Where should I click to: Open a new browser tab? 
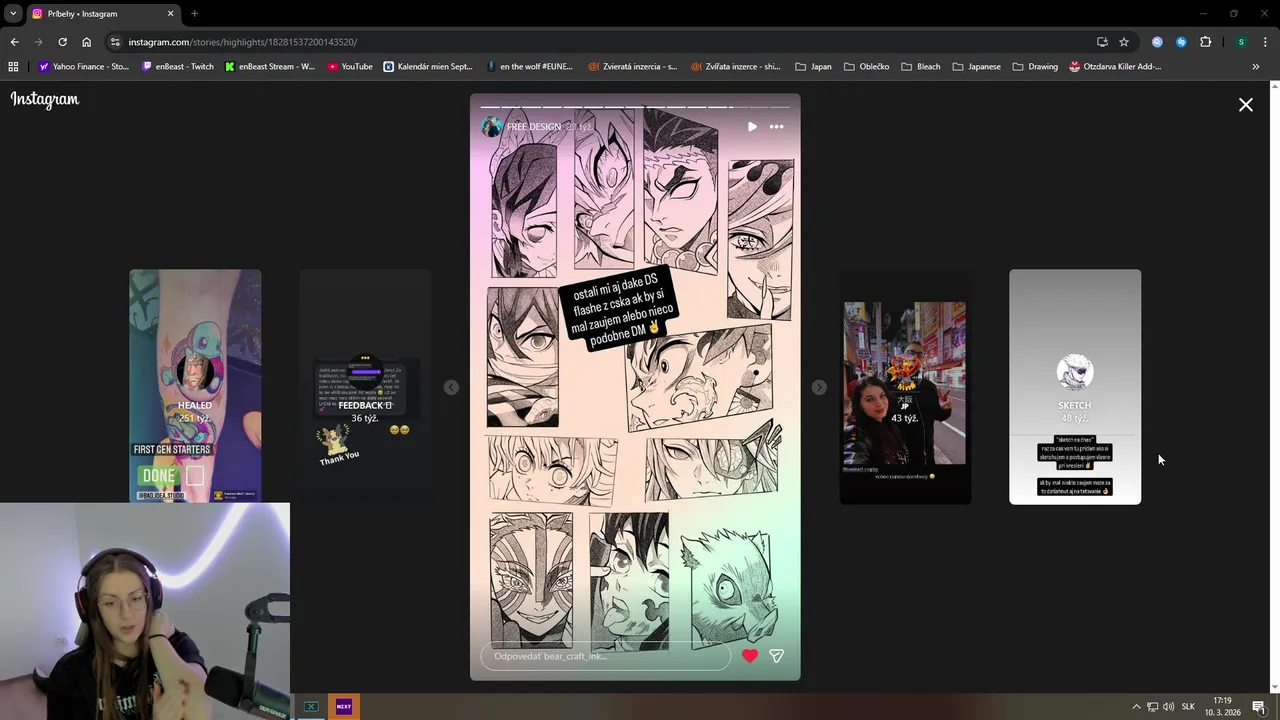click(x=194, y=13)
